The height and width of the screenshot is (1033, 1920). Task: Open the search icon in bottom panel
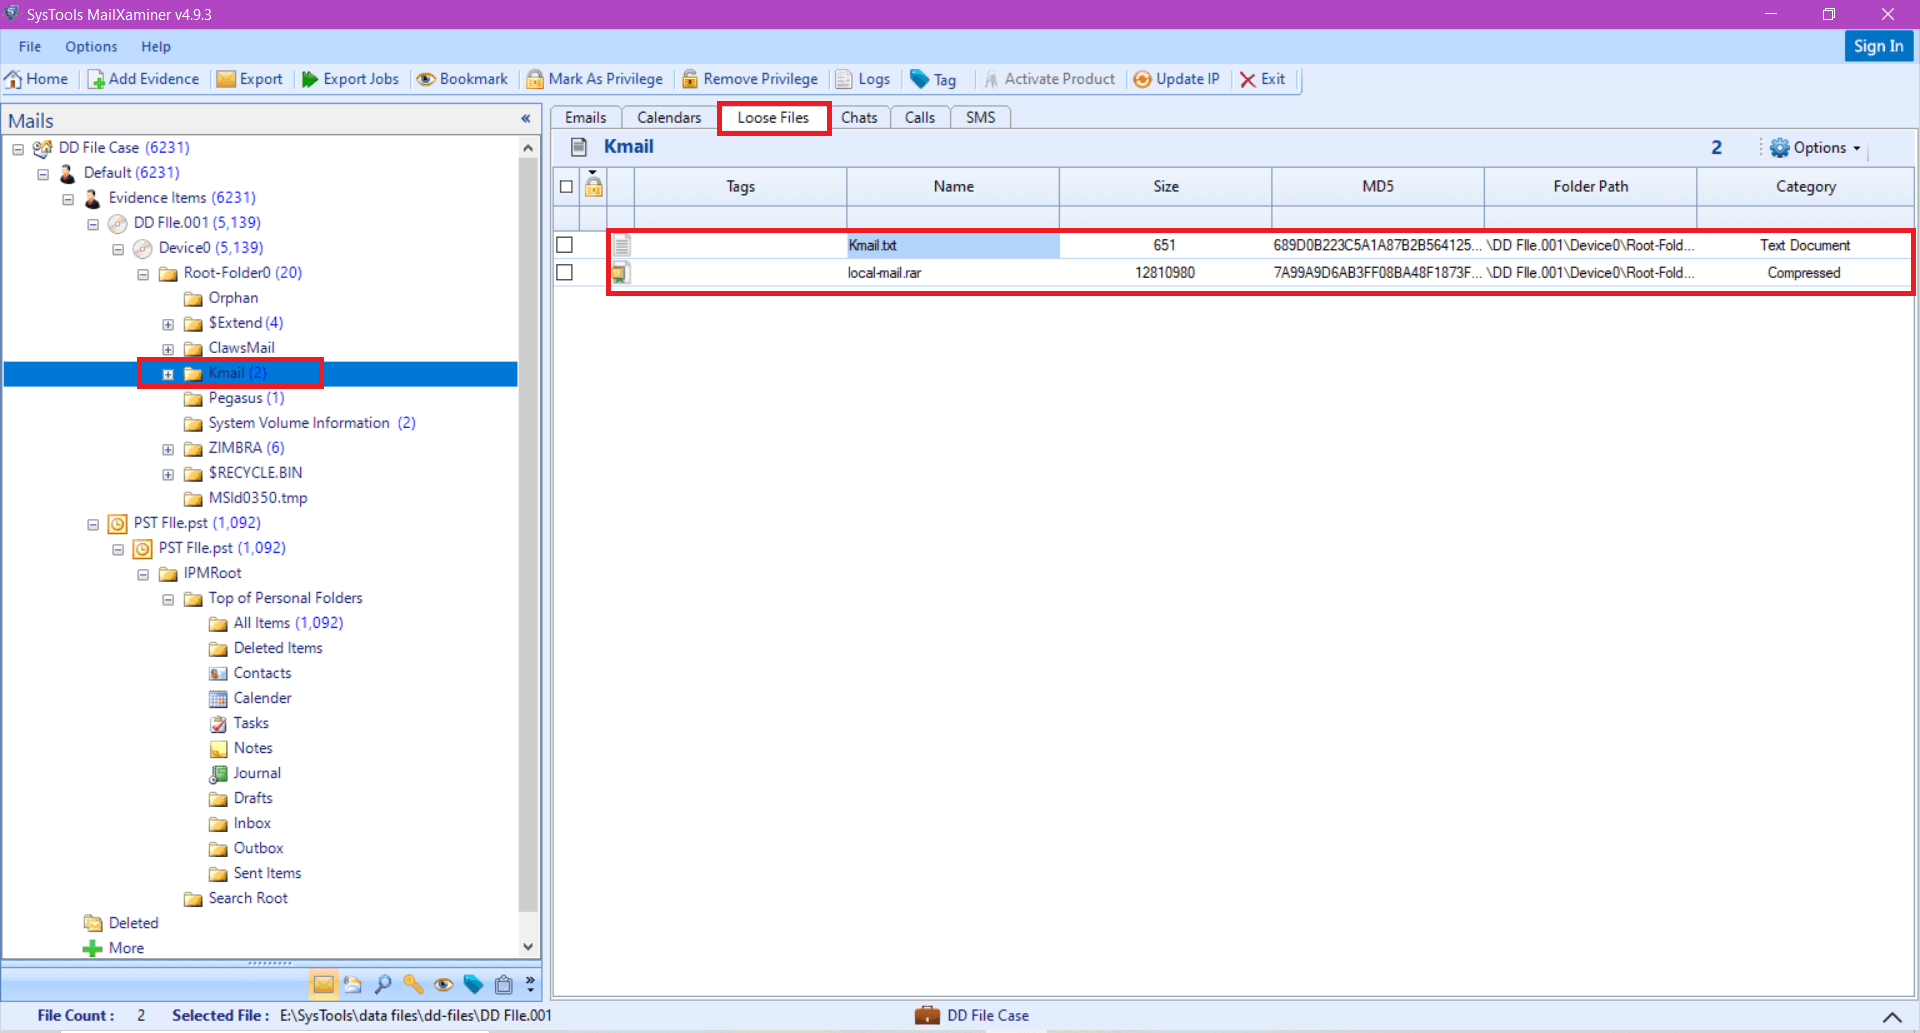(383, 984)
